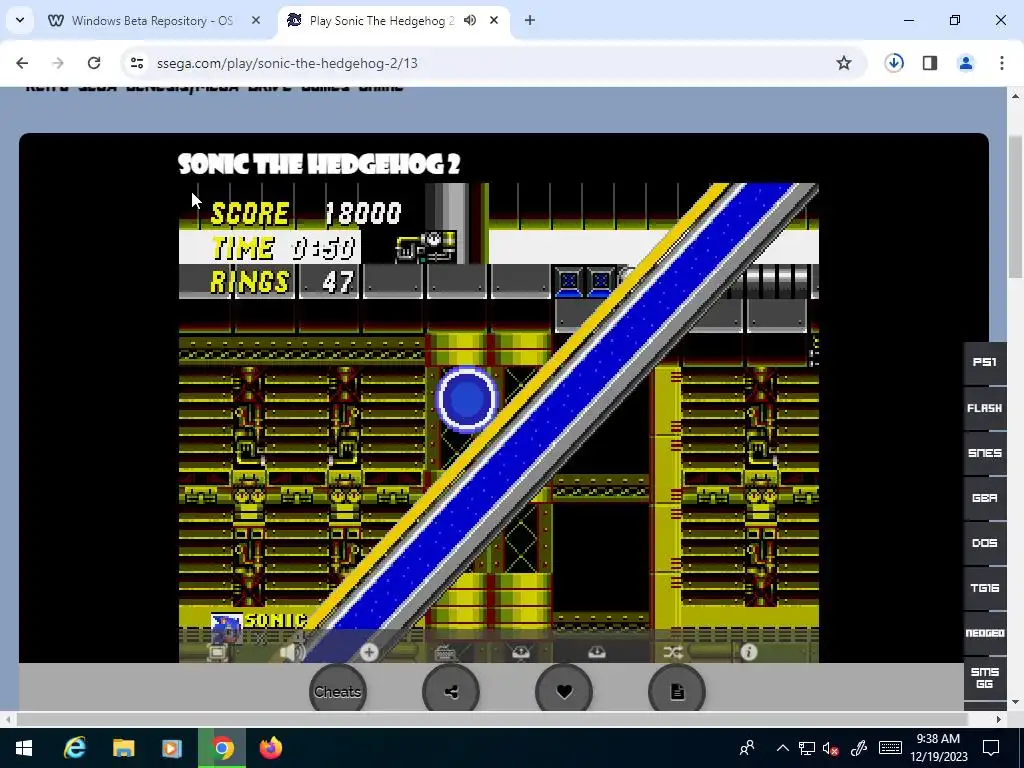1024x768 pixels.
Task: Expand the tab search dropdown arrow
Action: (20, 20)
